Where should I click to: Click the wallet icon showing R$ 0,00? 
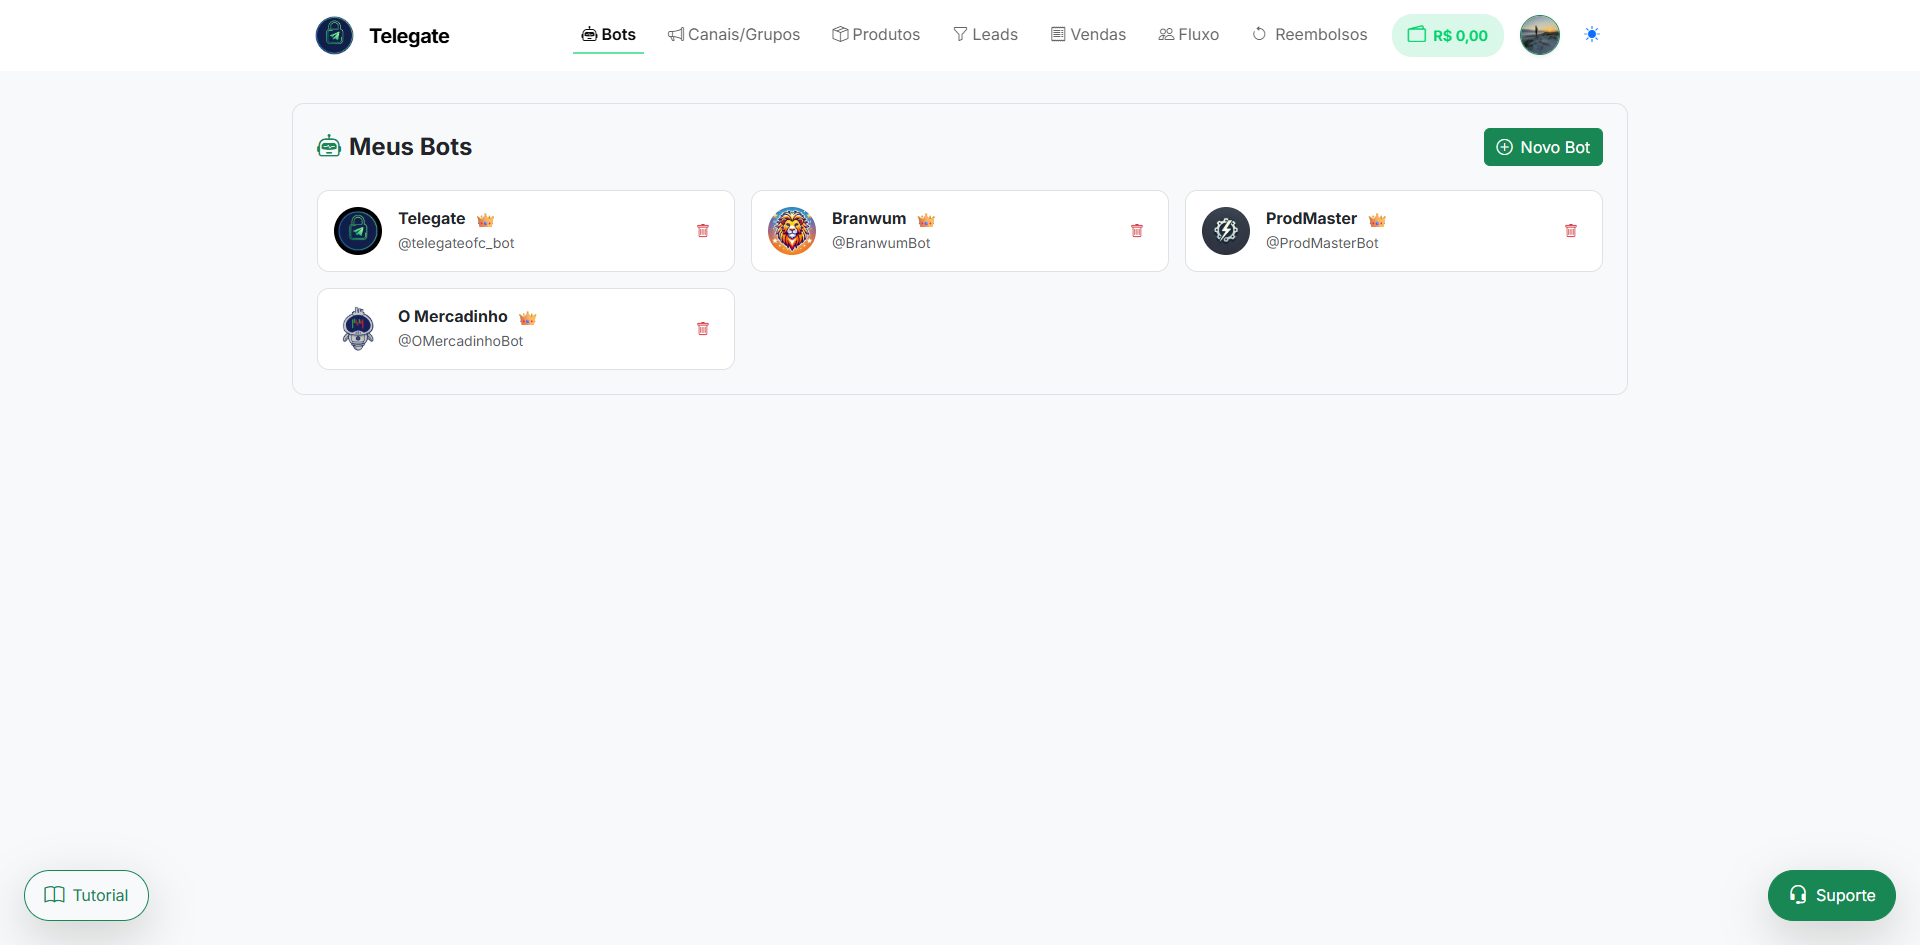(x=1416, y=35)
